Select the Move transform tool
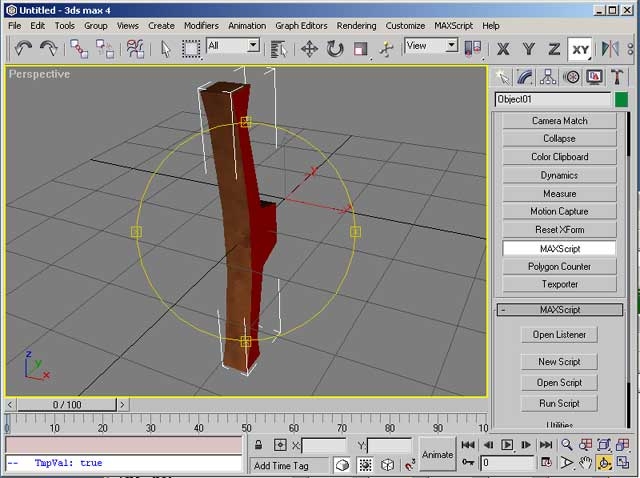 click(x=310, y=48)
